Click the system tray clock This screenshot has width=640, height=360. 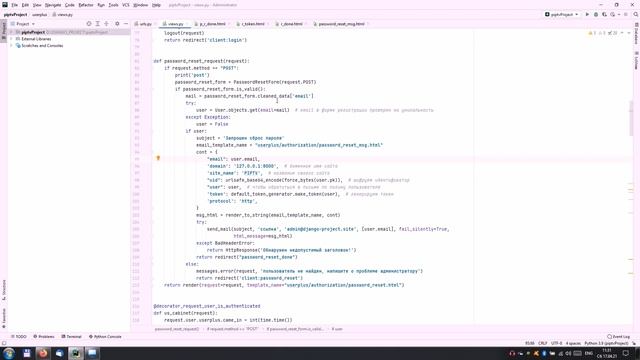[x=607, y=353]
